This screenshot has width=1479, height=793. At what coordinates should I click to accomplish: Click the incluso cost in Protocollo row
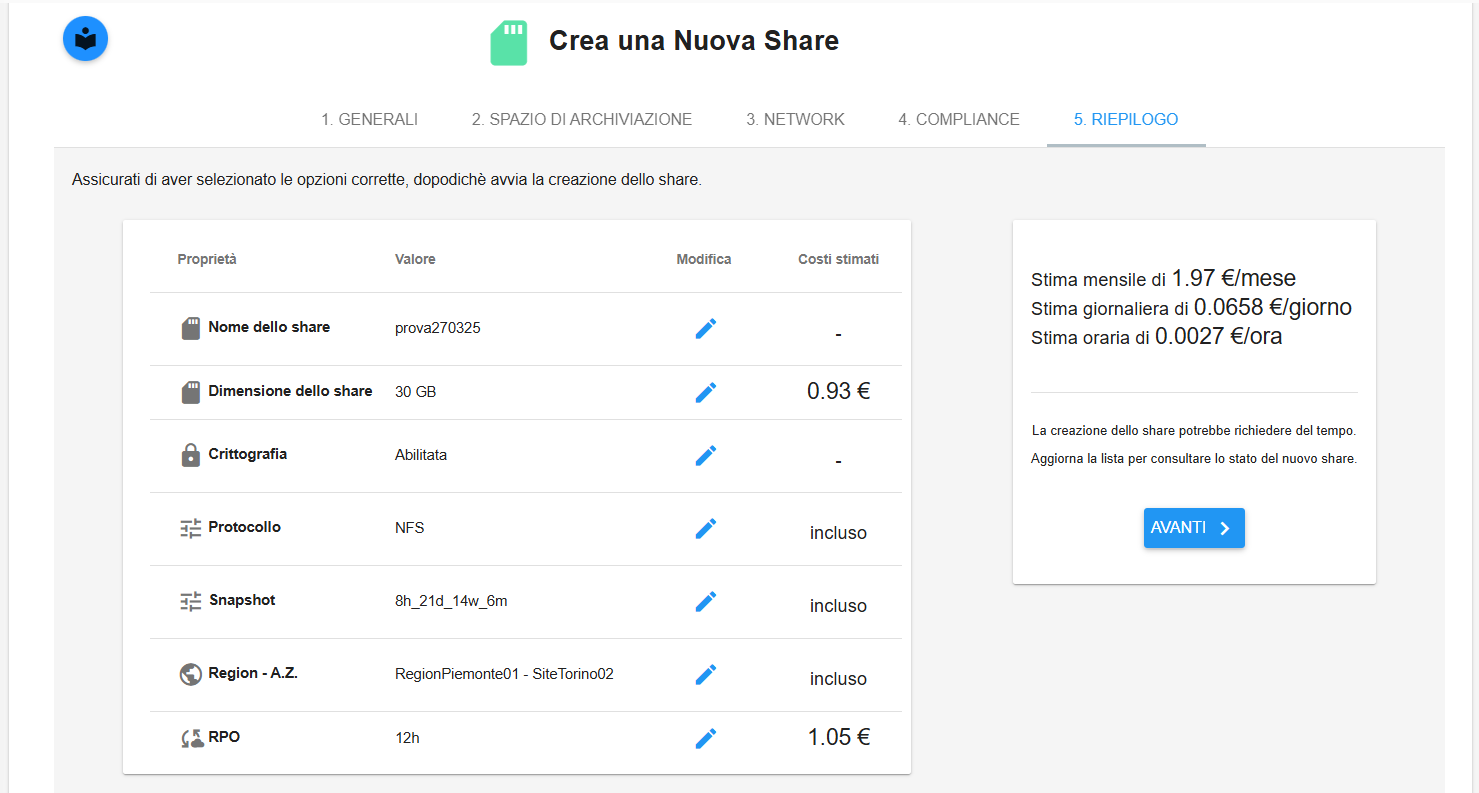pyautogui.click(x=838, y=533)
